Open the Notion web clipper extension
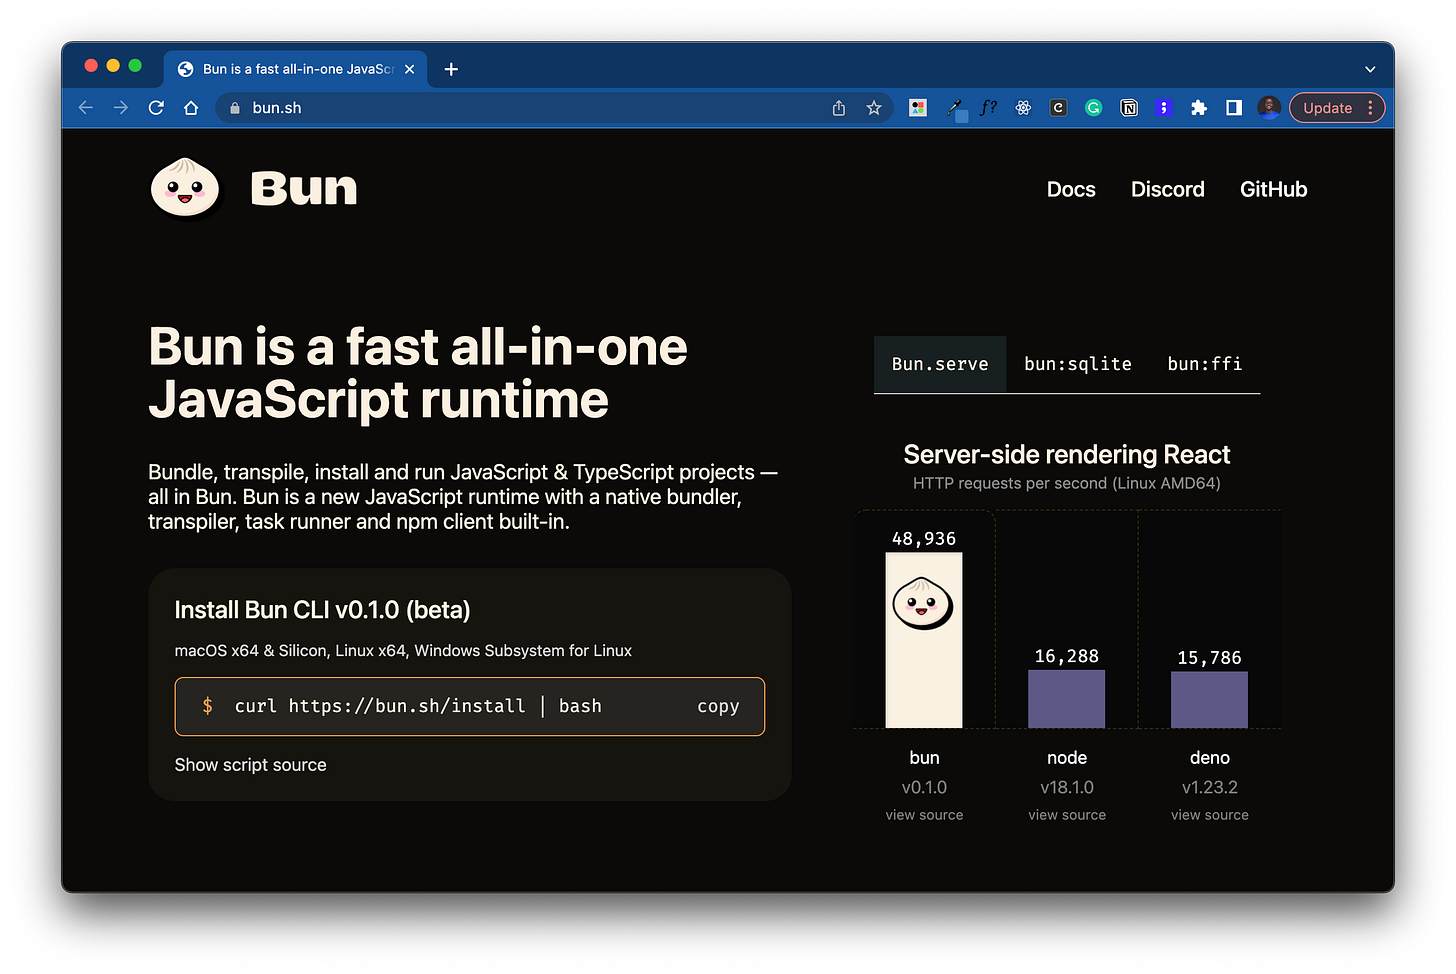Image resolution: width=1456 pixels, height=974 pixels. point(1129,108)
